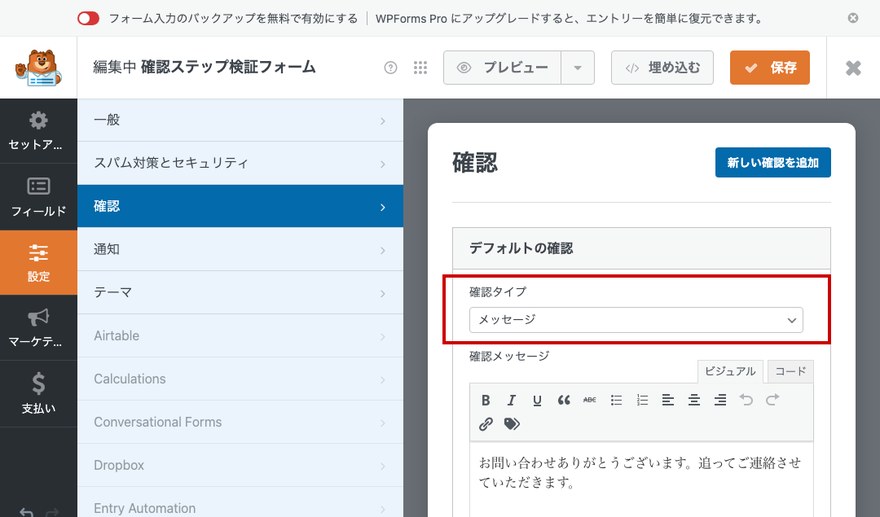
Task: Open the フィールド fields sidebar panel
Action: [x=38, y=197]
